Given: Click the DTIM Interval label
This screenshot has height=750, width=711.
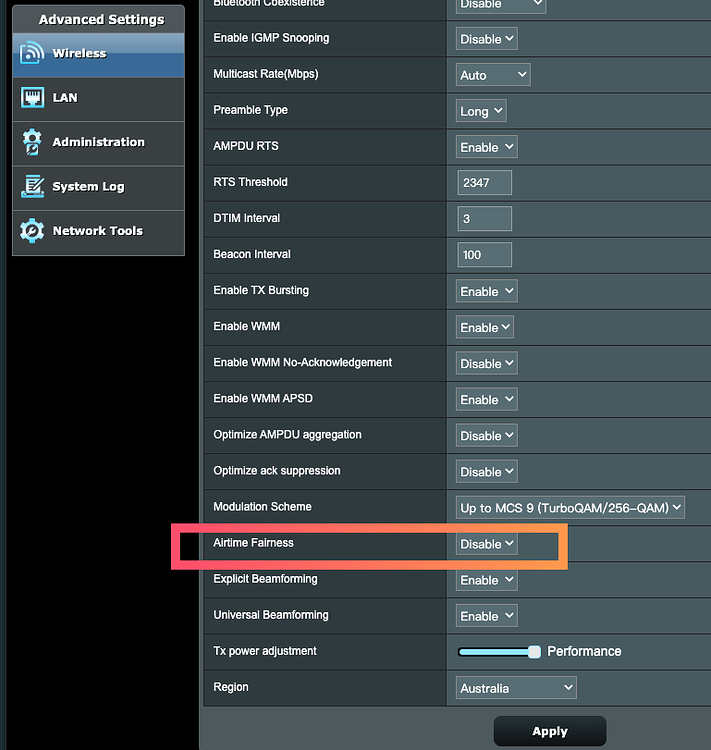Looking at the screenshot, I should pyautogui.click(x=247, y=218).
